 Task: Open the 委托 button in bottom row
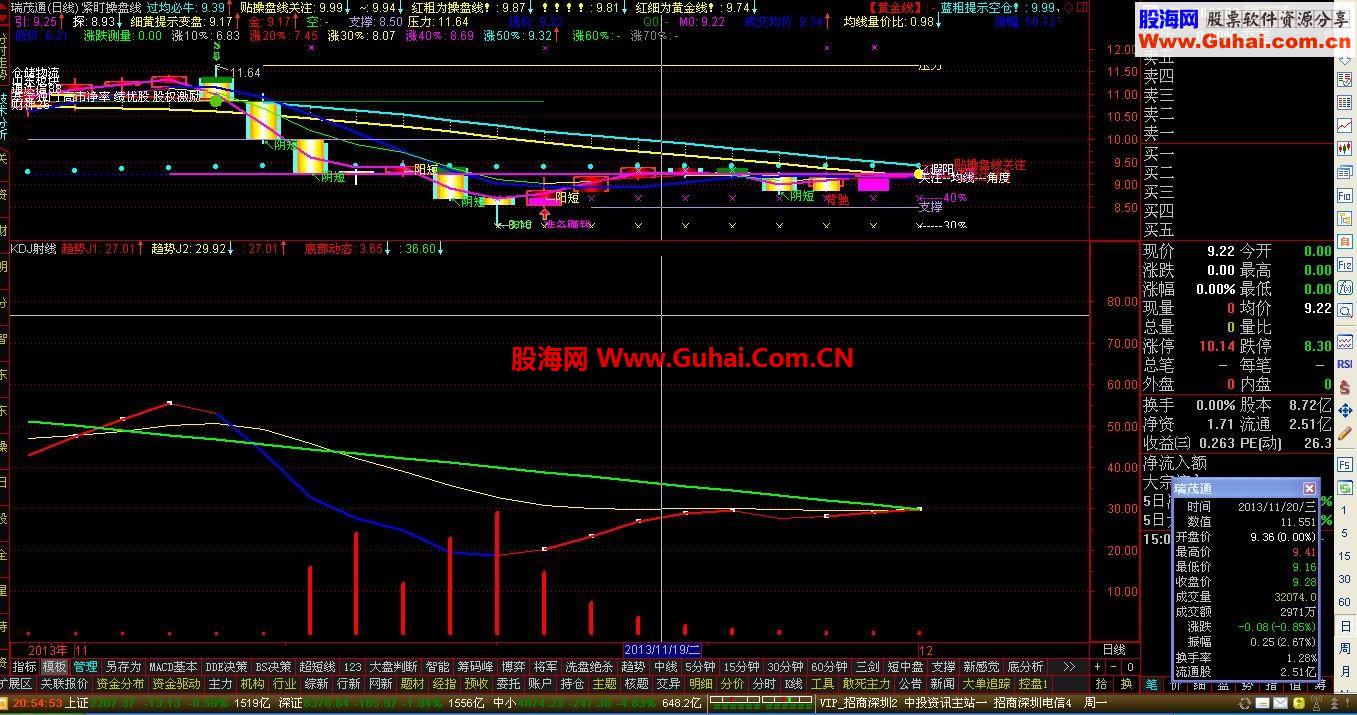(508, 684)
